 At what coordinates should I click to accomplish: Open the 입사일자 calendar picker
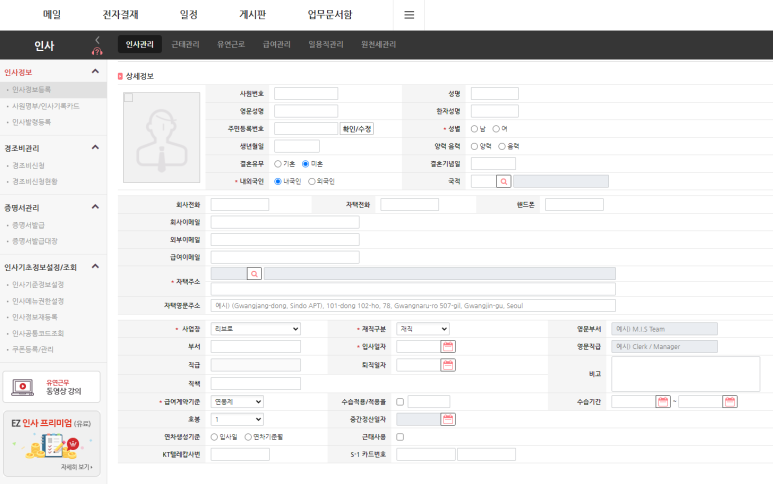click(x=448, y=346)
